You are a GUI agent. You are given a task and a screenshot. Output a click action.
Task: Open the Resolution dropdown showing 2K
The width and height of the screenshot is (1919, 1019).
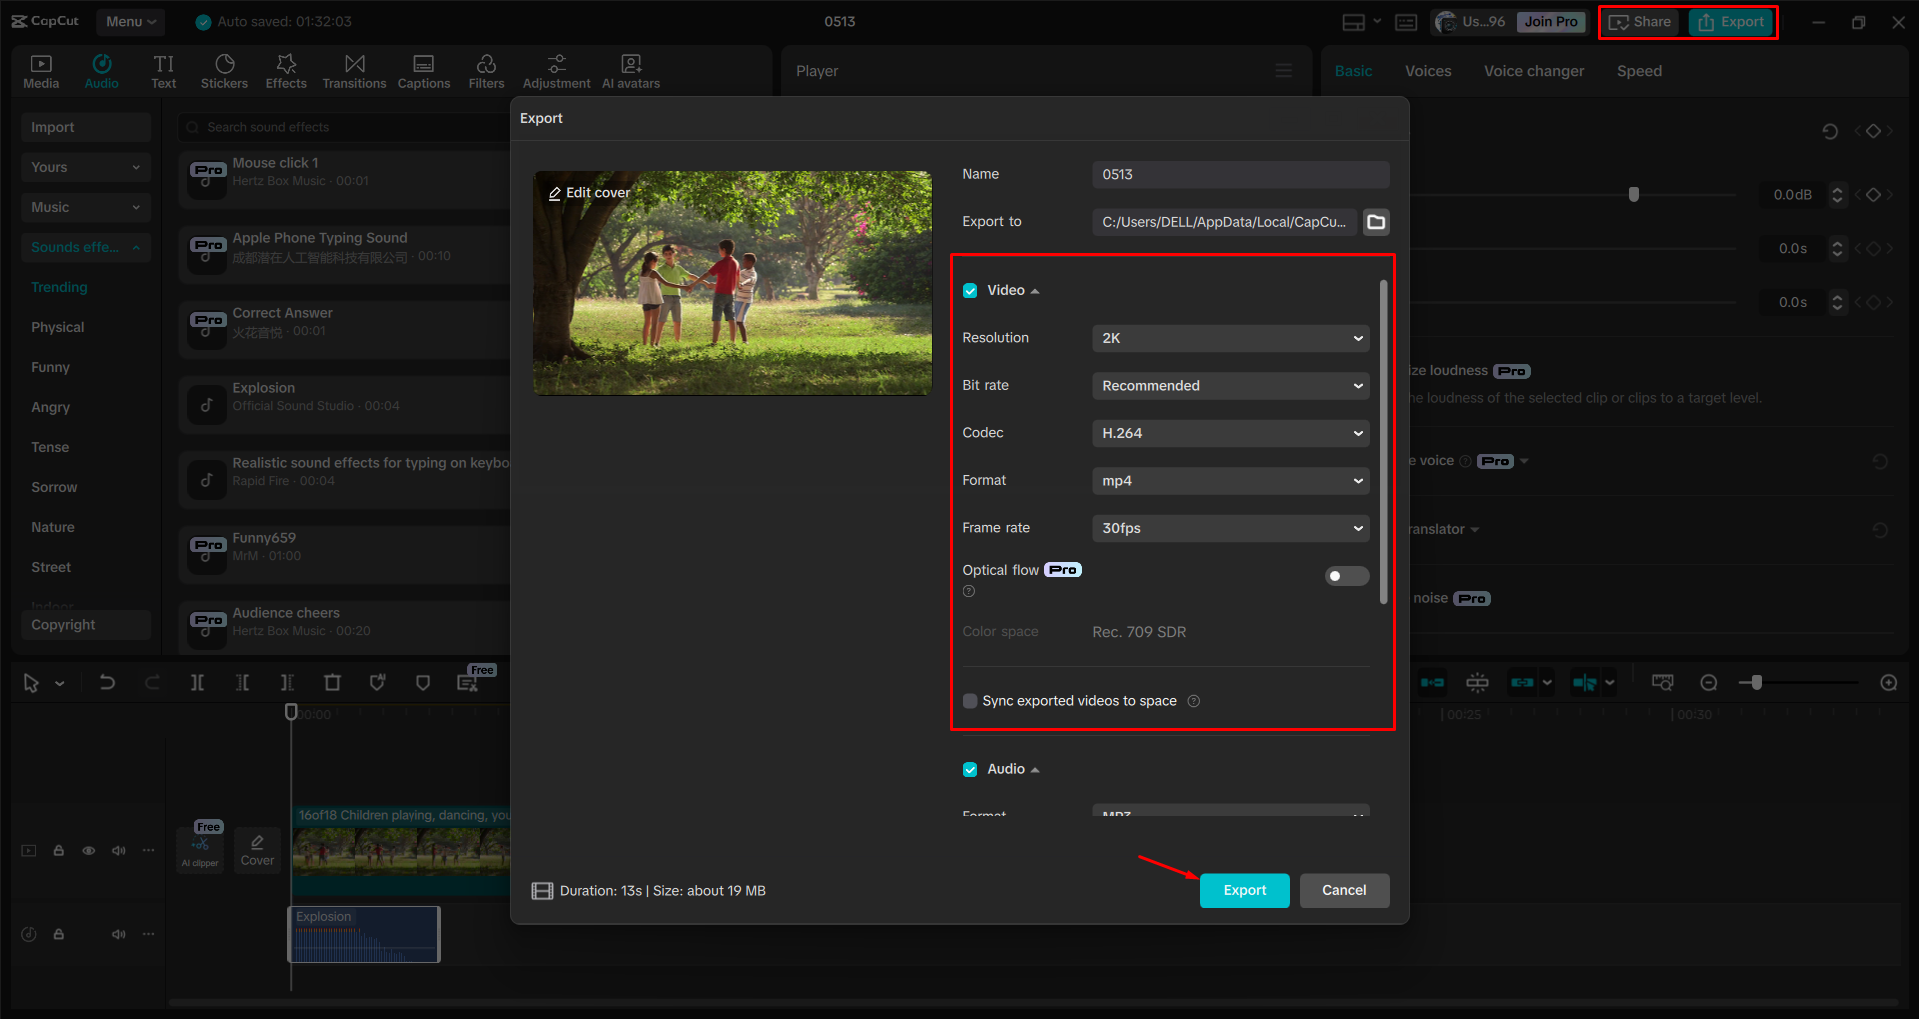click(x=1230, y=338)
